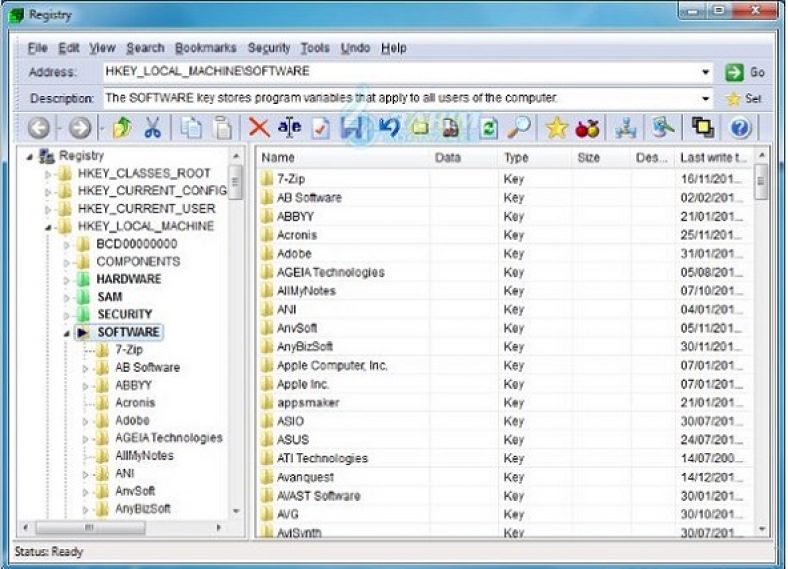The image size is (788, 569).
Task: Select ATI Technologies in list
Action: [x=505, y=458]
